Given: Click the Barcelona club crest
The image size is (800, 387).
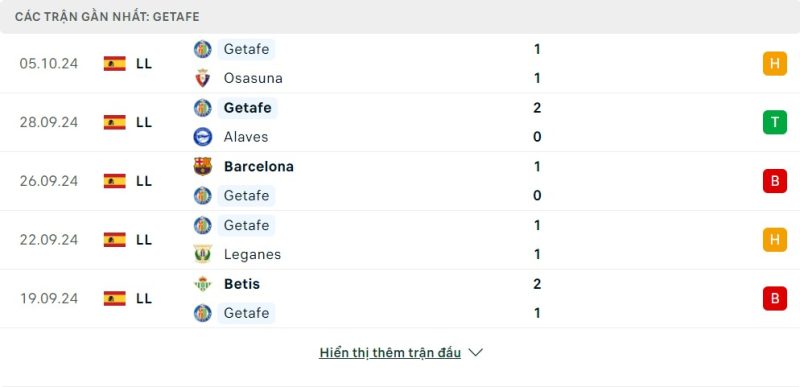Looking at the screenshot, I should coord(203,166).
